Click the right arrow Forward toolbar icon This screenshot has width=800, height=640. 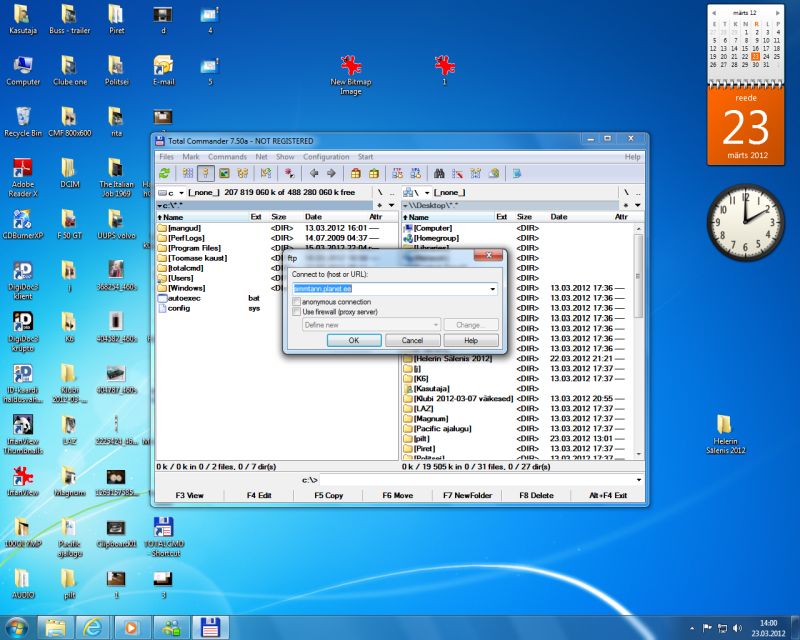click(331, 173)
